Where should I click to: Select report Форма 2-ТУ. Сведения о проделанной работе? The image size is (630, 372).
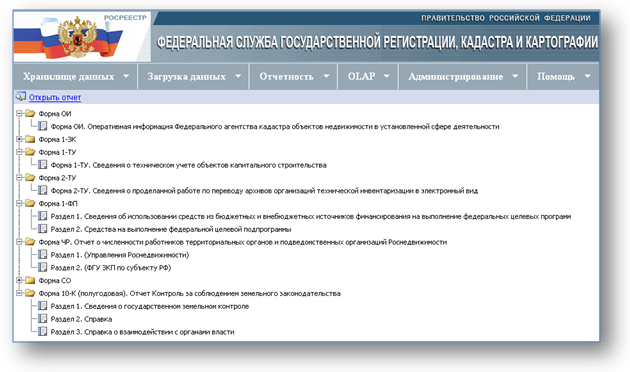click(264, 191)
